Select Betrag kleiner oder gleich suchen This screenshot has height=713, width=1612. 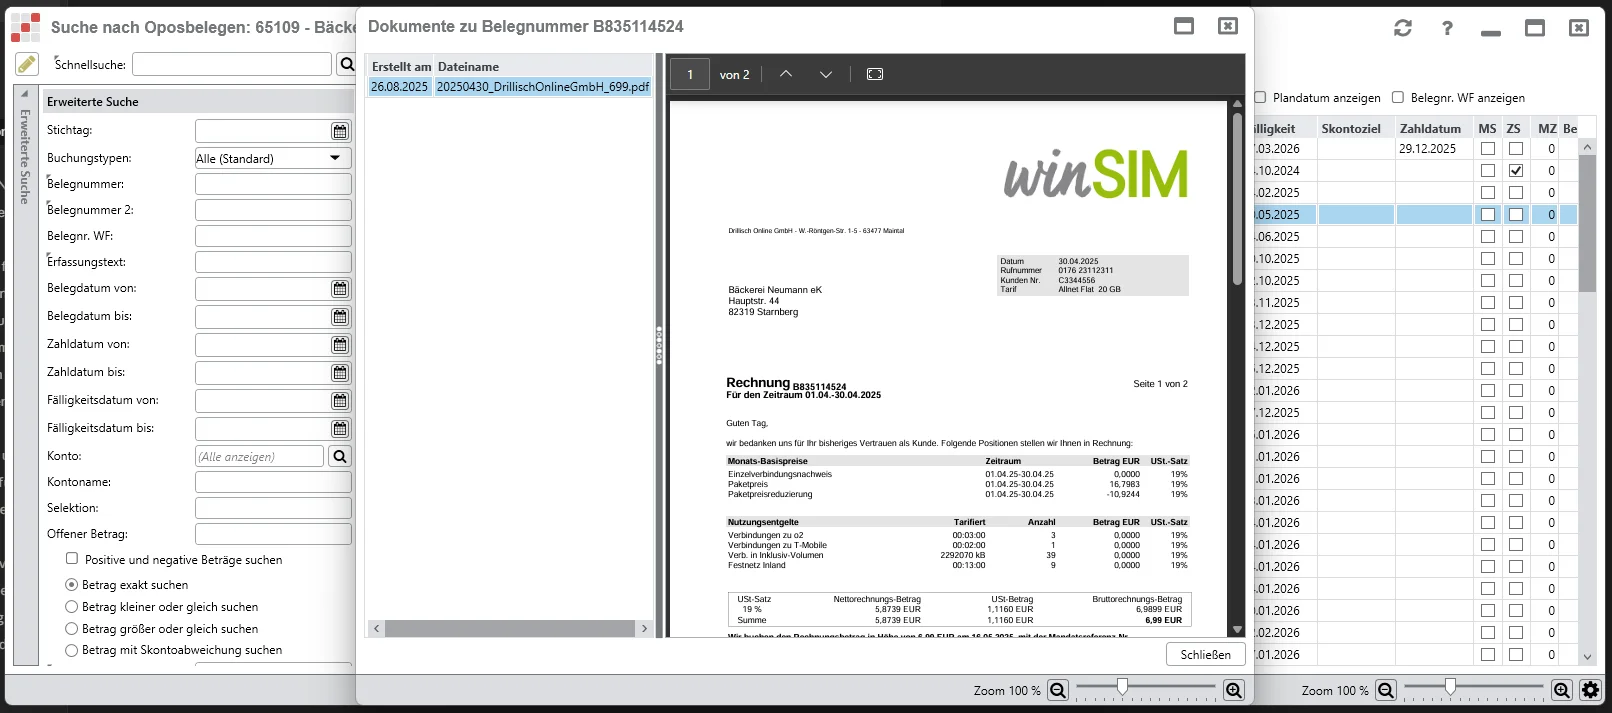[71, 607]
